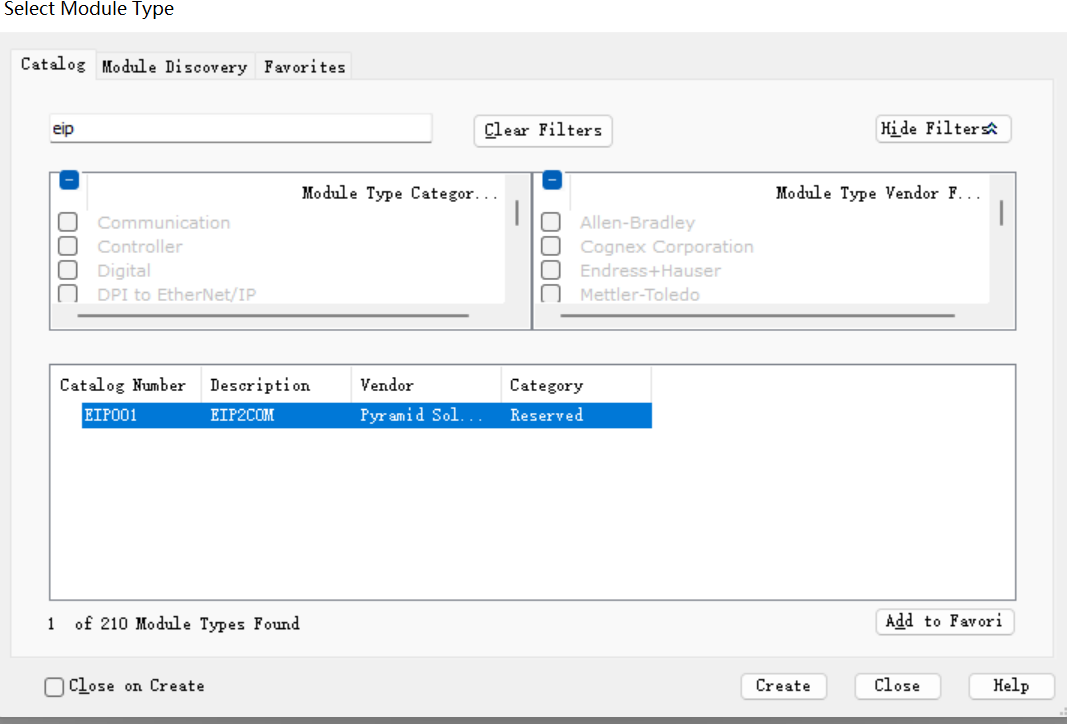
Task: Check the Communication category checkbox
Action: pos(68,222)
